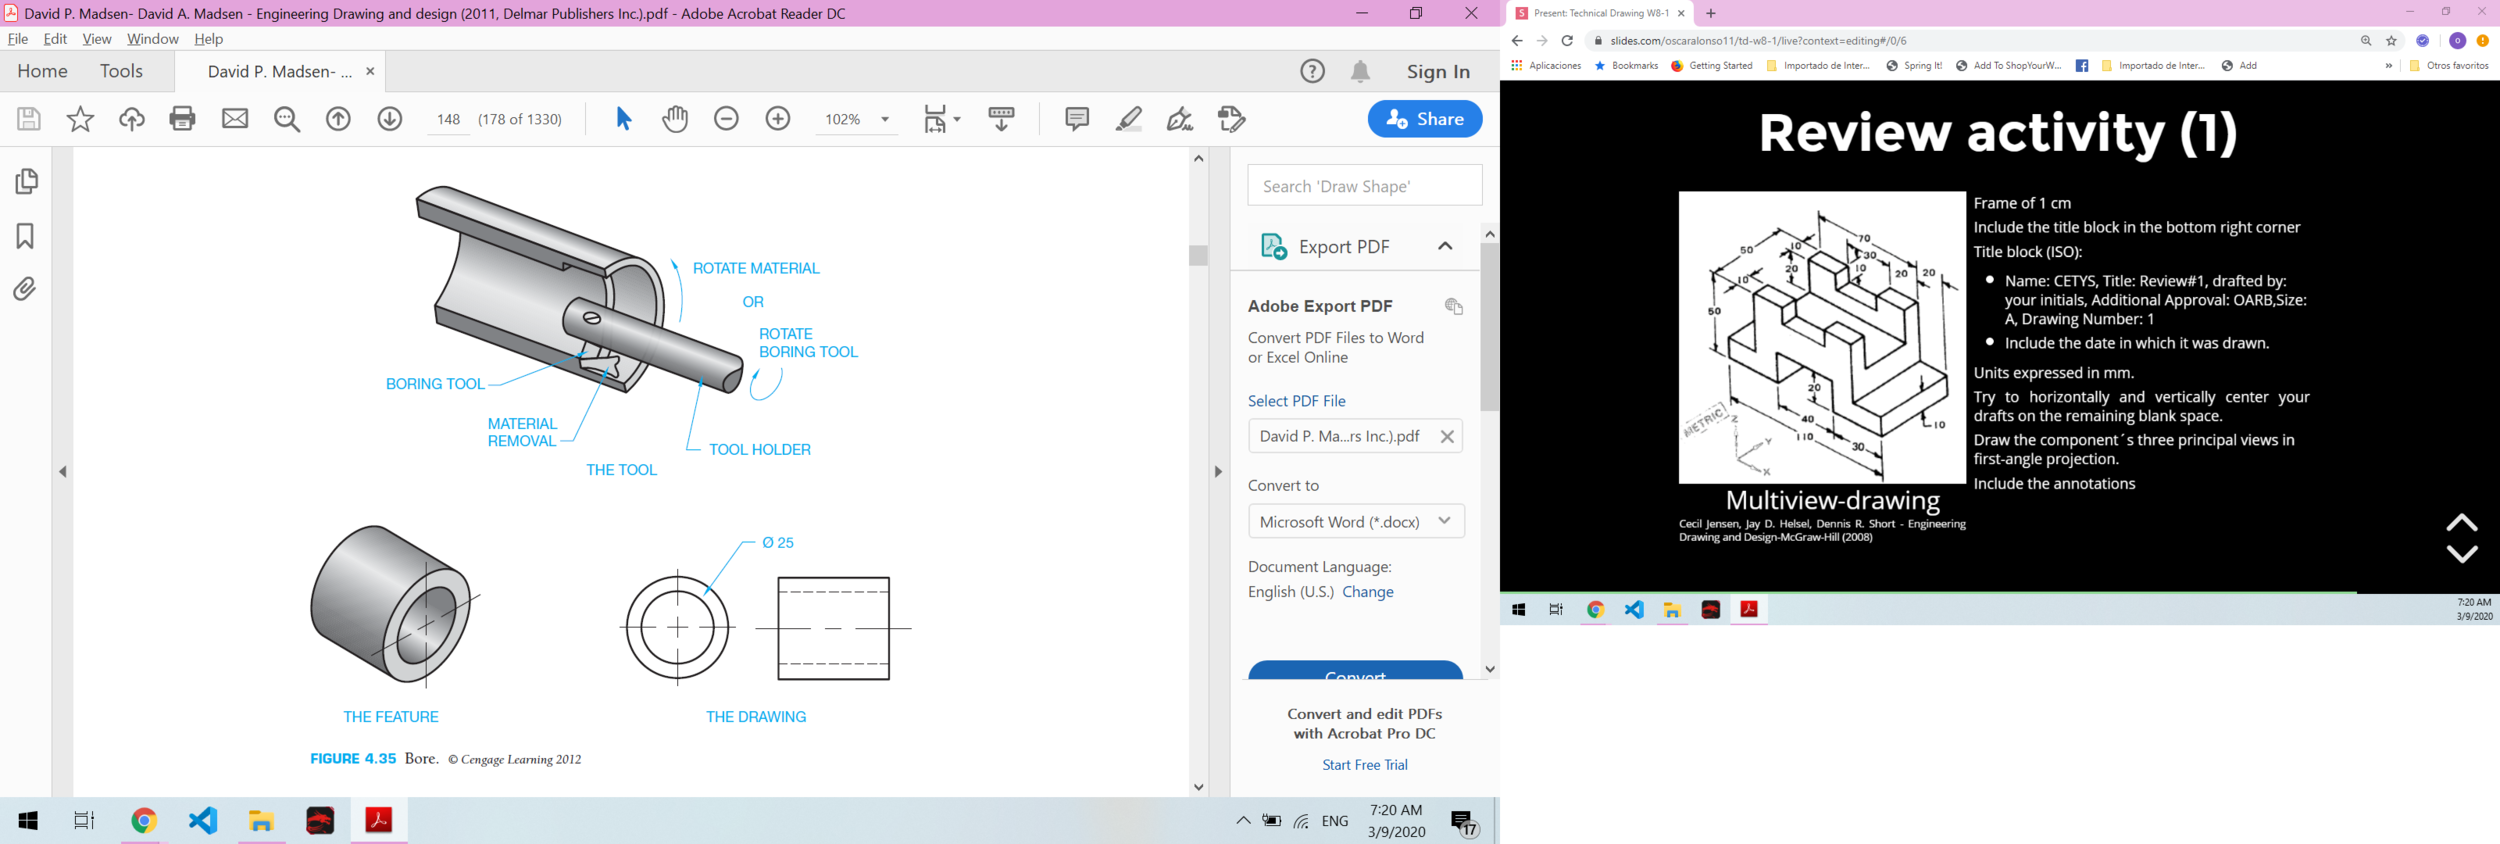Add bookmark star icon in Acrobat toolbar

(80, 119)
